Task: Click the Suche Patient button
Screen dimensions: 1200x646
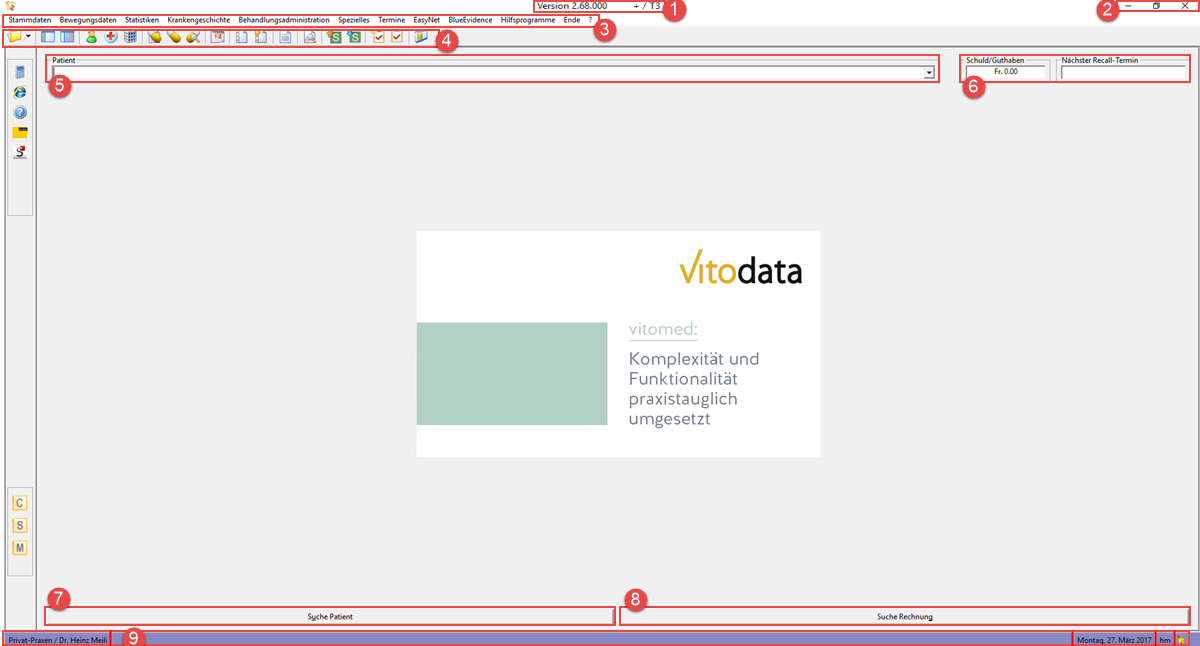Action: click(x=330, y=617)
